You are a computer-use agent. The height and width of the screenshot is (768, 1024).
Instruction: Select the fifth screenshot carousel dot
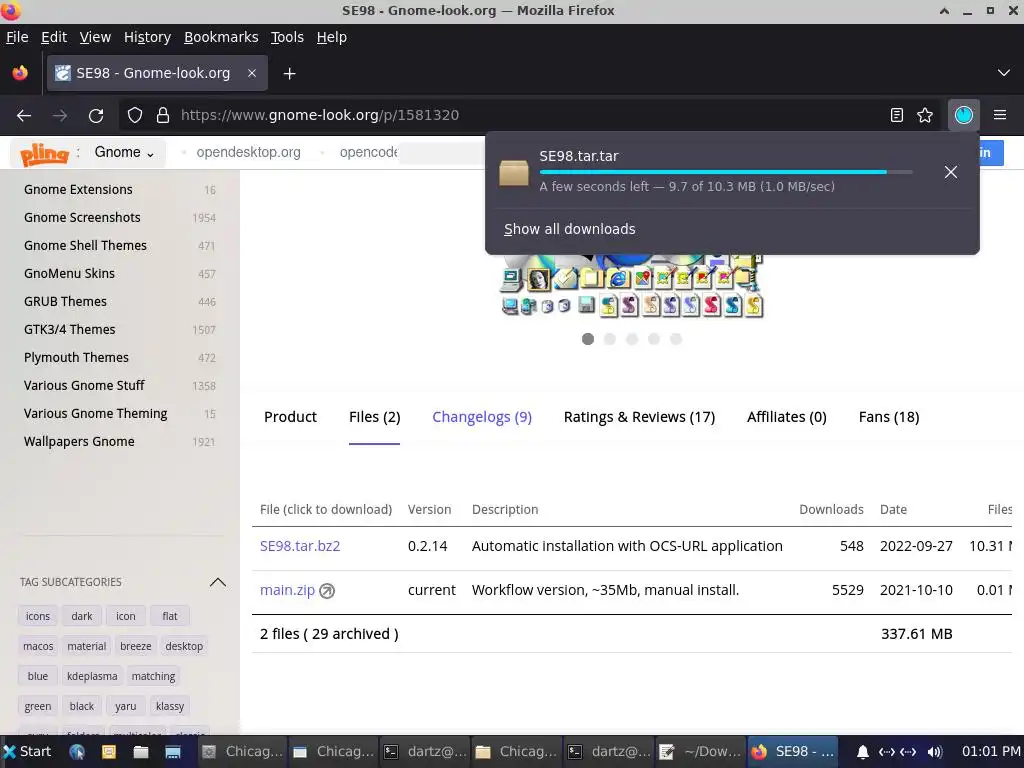[x=676, y=339]
